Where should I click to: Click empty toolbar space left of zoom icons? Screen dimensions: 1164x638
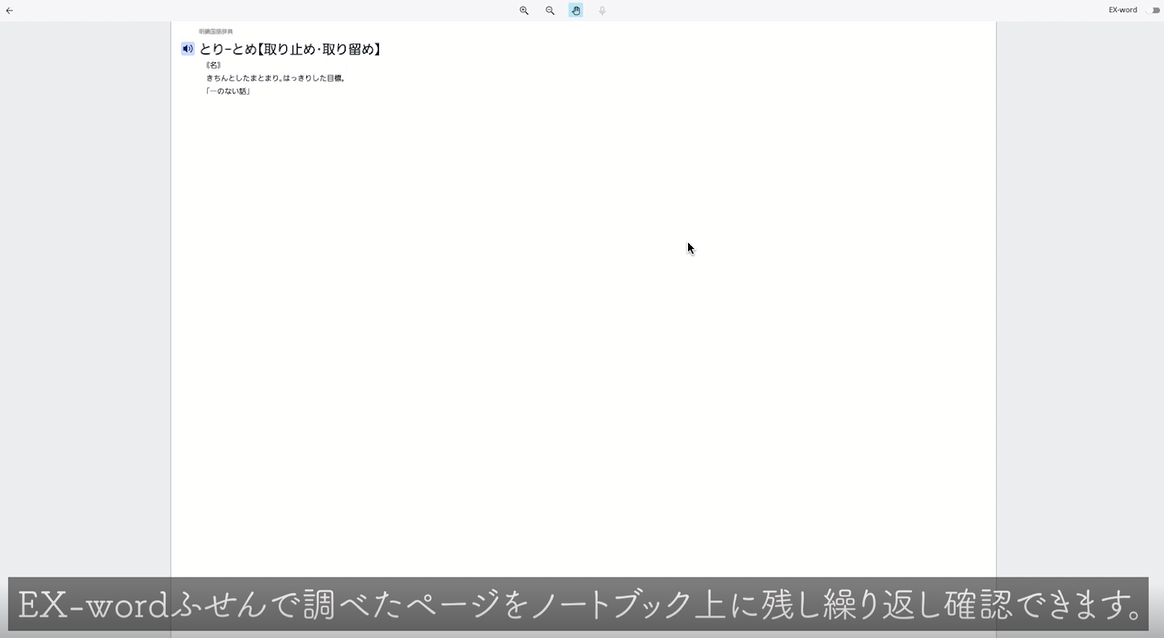click(x=300, y=10)
